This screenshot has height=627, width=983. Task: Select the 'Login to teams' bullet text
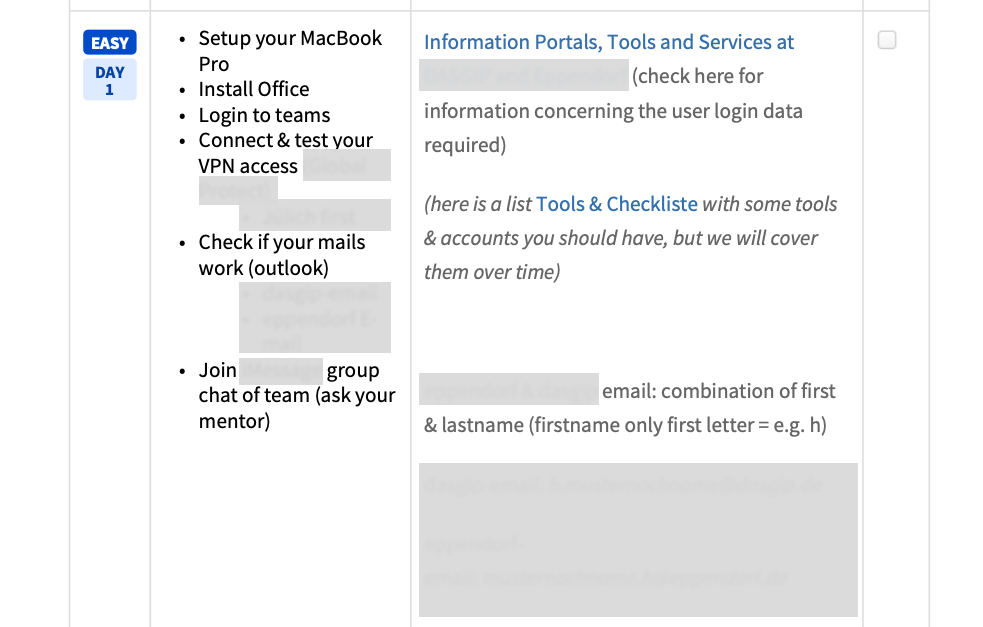click(x=264, y=115)
